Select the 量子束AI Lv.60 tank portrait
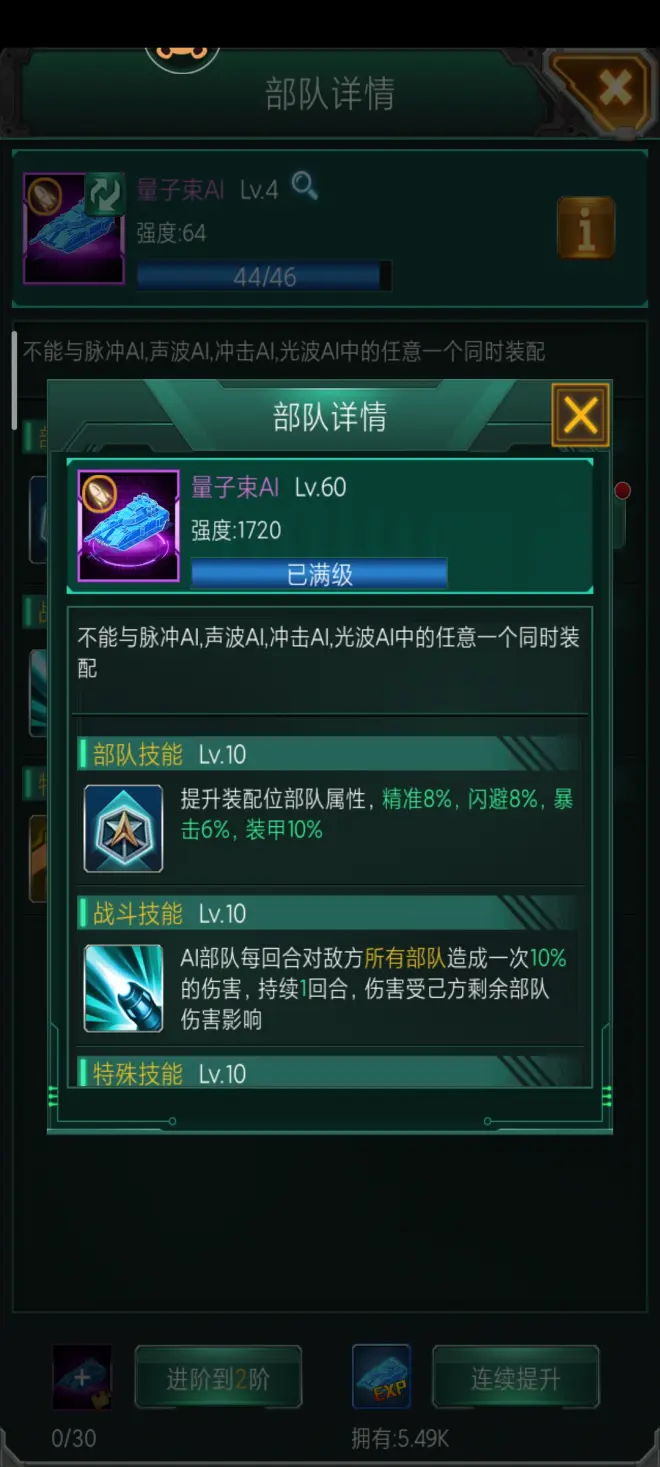Viewport: 660px width, 1467px height. tap(128, 525)
